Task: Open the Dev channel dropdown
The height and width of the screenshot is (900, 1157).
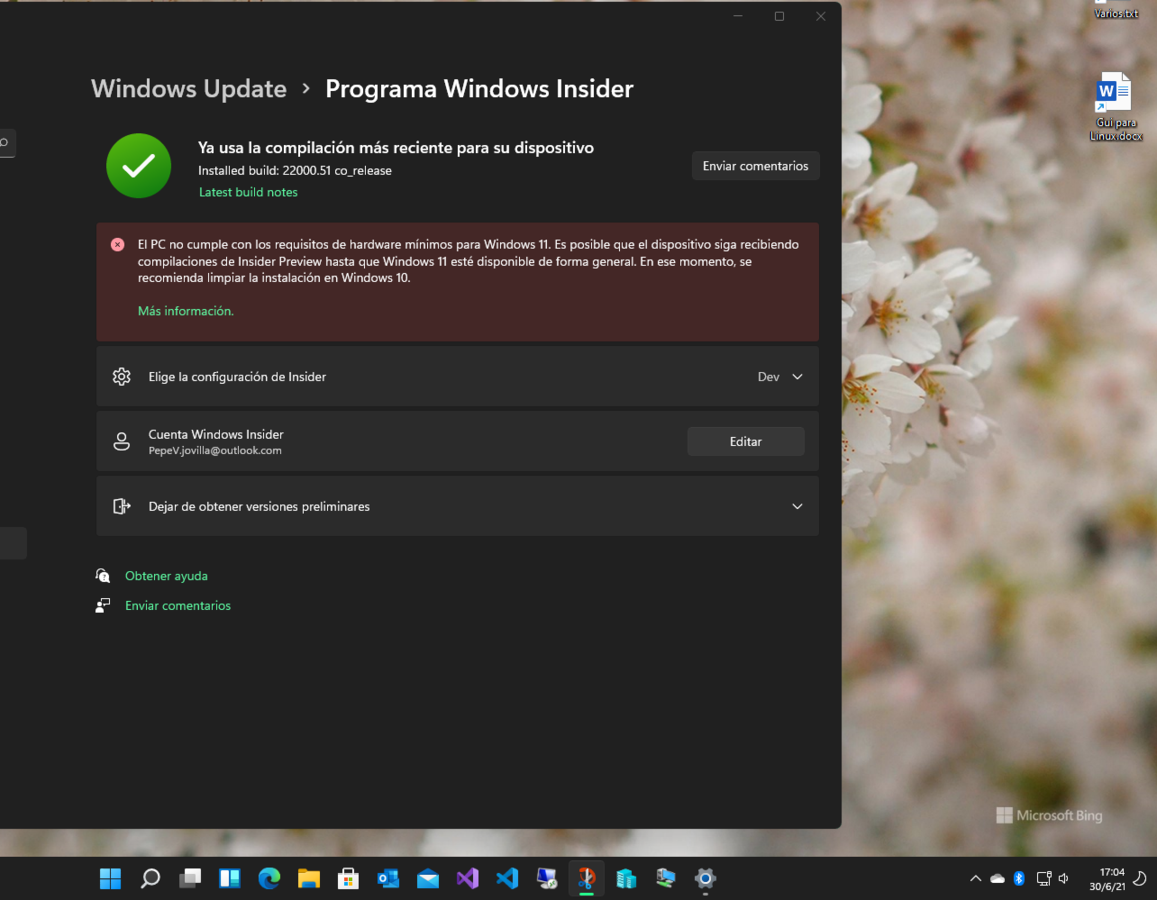Action: [x=780, y=377]
